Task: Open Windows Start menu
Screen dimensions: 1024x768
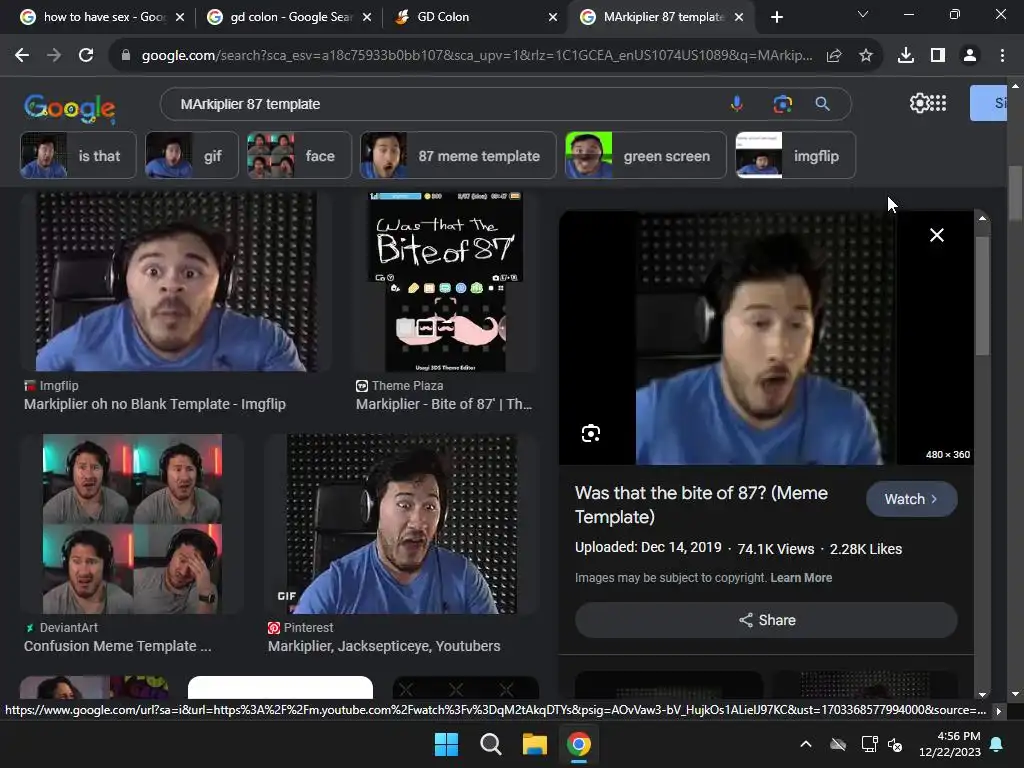Action: [x=447, y=744]
